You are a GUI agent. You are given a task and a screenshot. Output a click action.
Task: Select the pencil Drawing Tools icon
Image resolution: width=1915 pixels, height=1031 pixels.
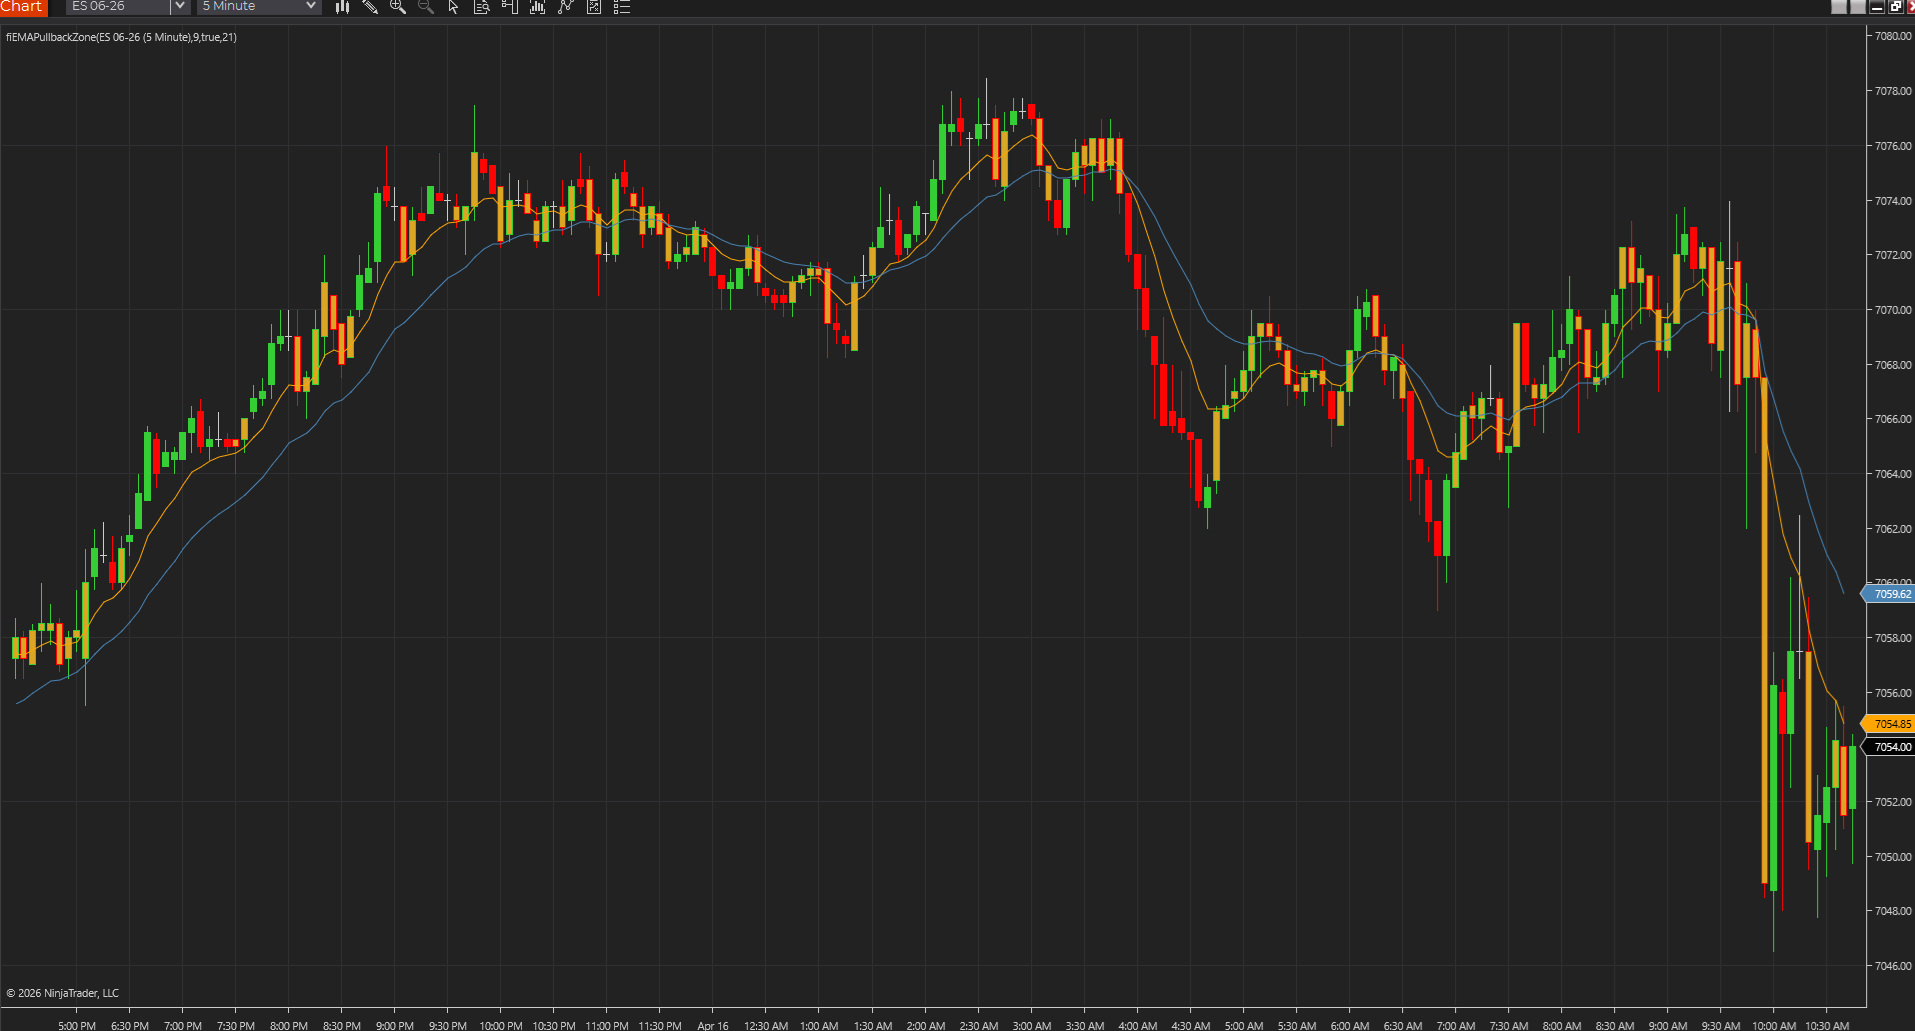[370, 7]
